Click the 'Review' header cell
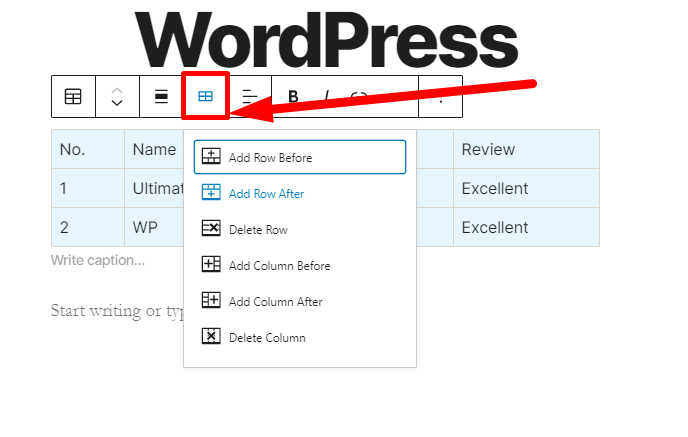Viewport: 688px width, 437px height. point(527,149)
